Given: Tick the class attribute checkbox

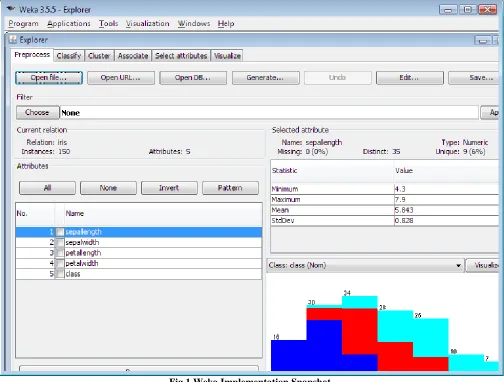Looking at the screenshot, I should point(60,274).
